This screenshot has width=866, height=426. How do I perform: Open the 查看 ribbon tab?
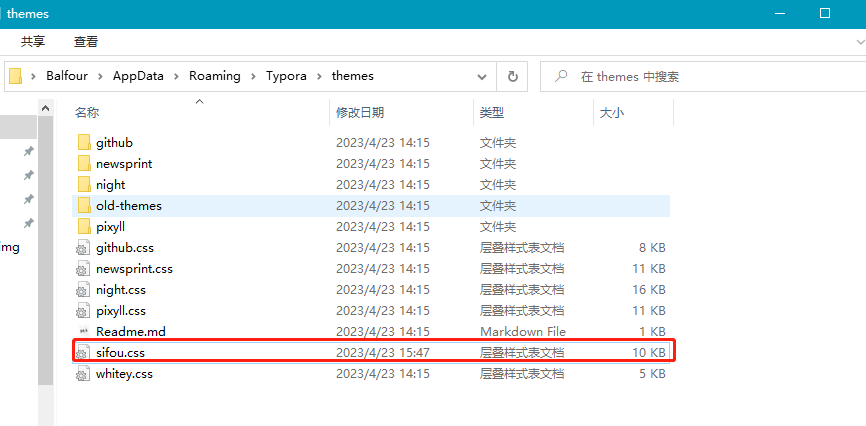[86, 41]
